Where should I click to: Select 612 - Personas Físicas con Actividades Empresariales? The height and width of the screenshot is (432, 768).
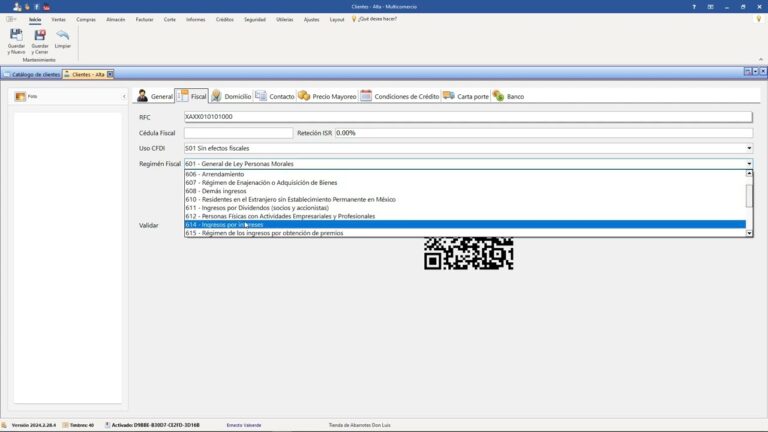[x=280, y=216]
